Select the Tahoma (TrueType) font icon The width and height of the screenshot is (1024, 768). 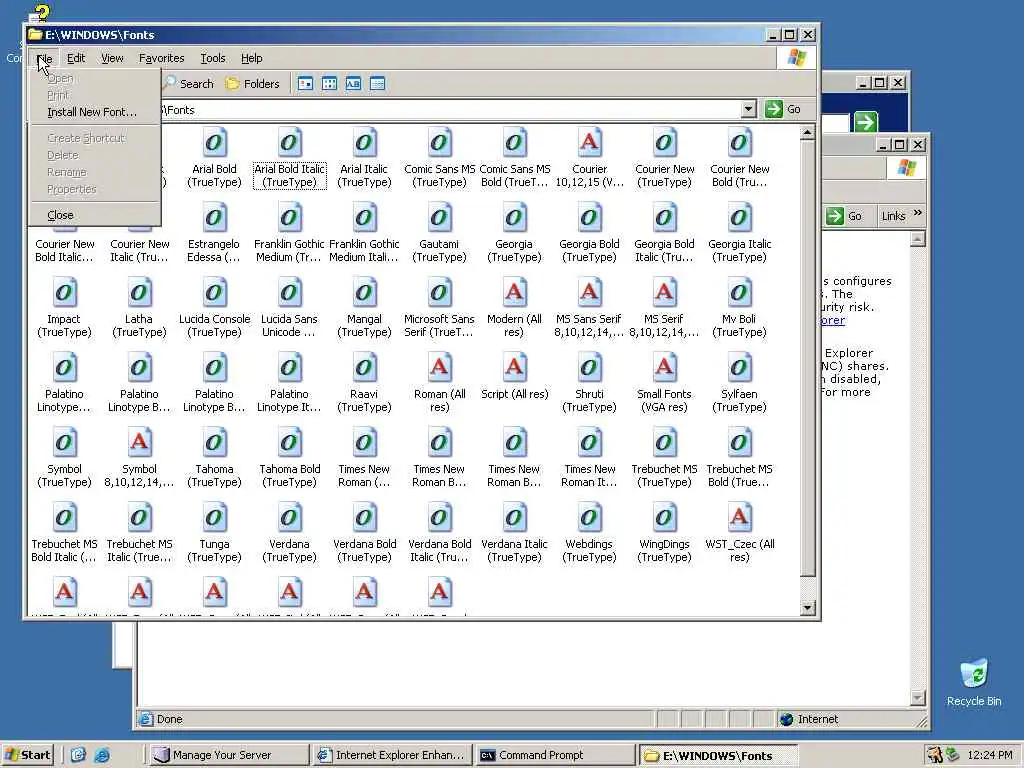(x=214, y=443)
